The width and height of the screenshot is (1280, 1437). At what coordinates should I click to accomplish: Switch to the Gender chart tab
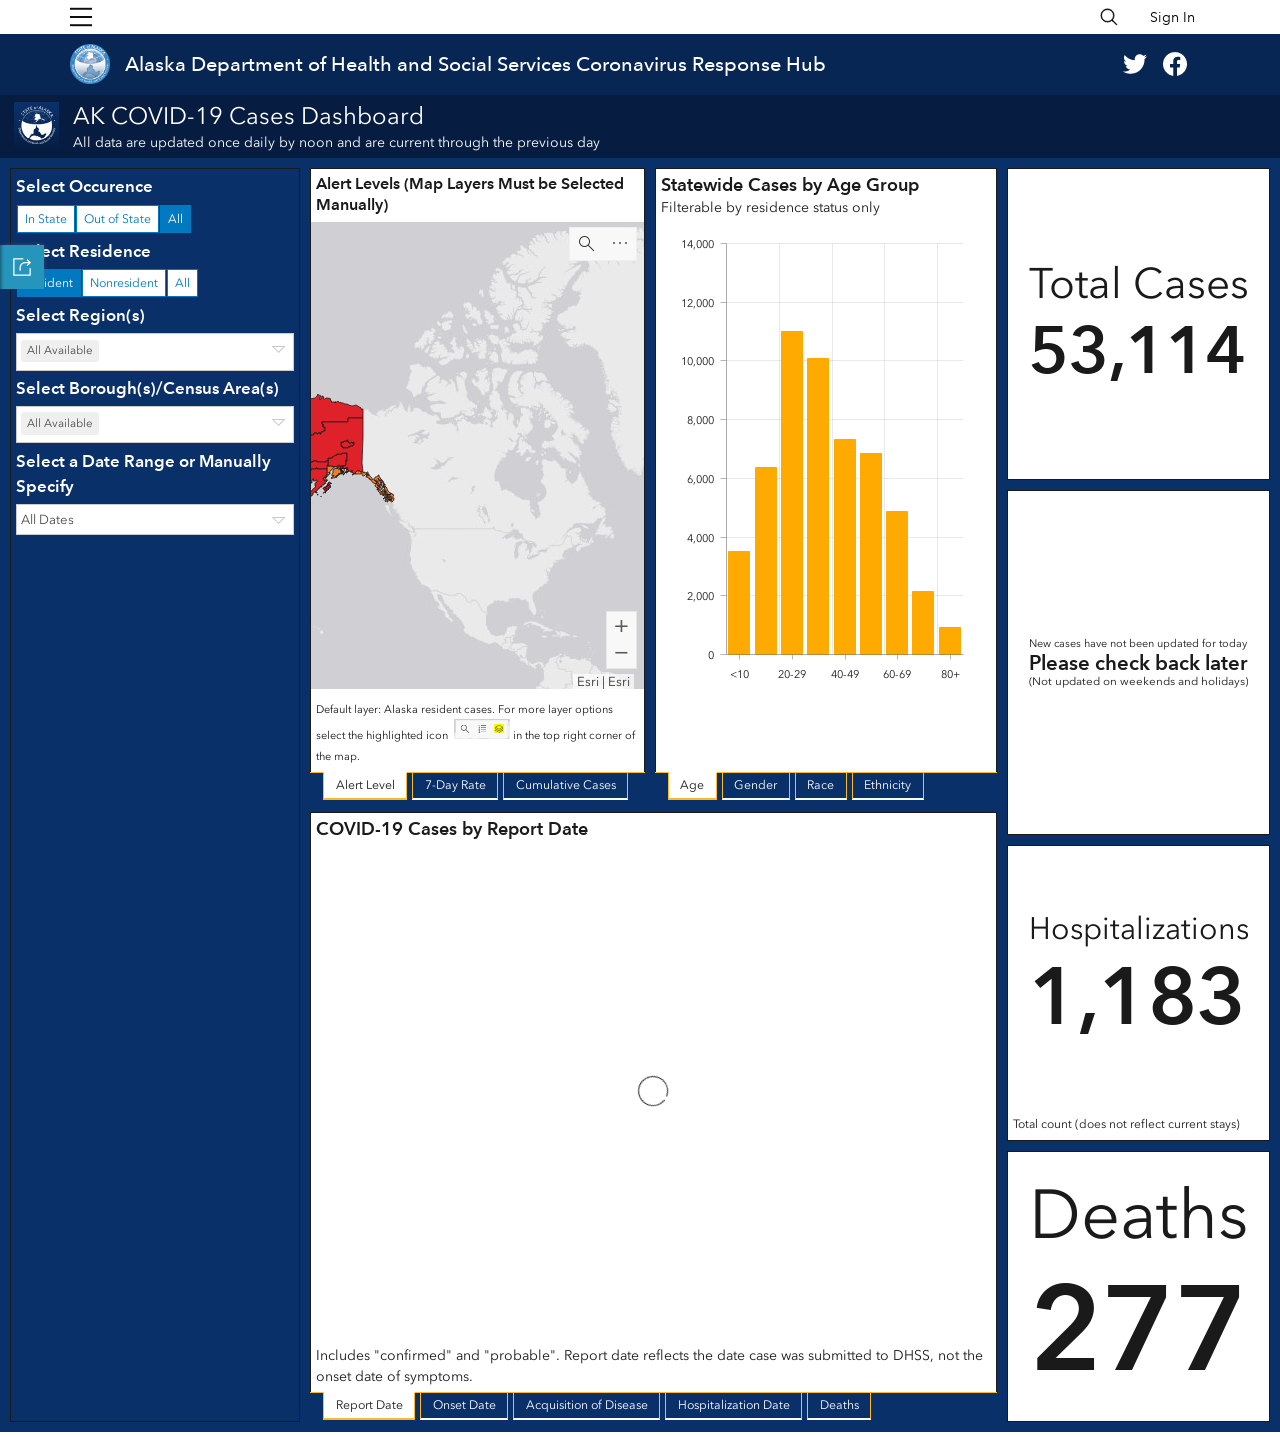(x=755, y=785)
